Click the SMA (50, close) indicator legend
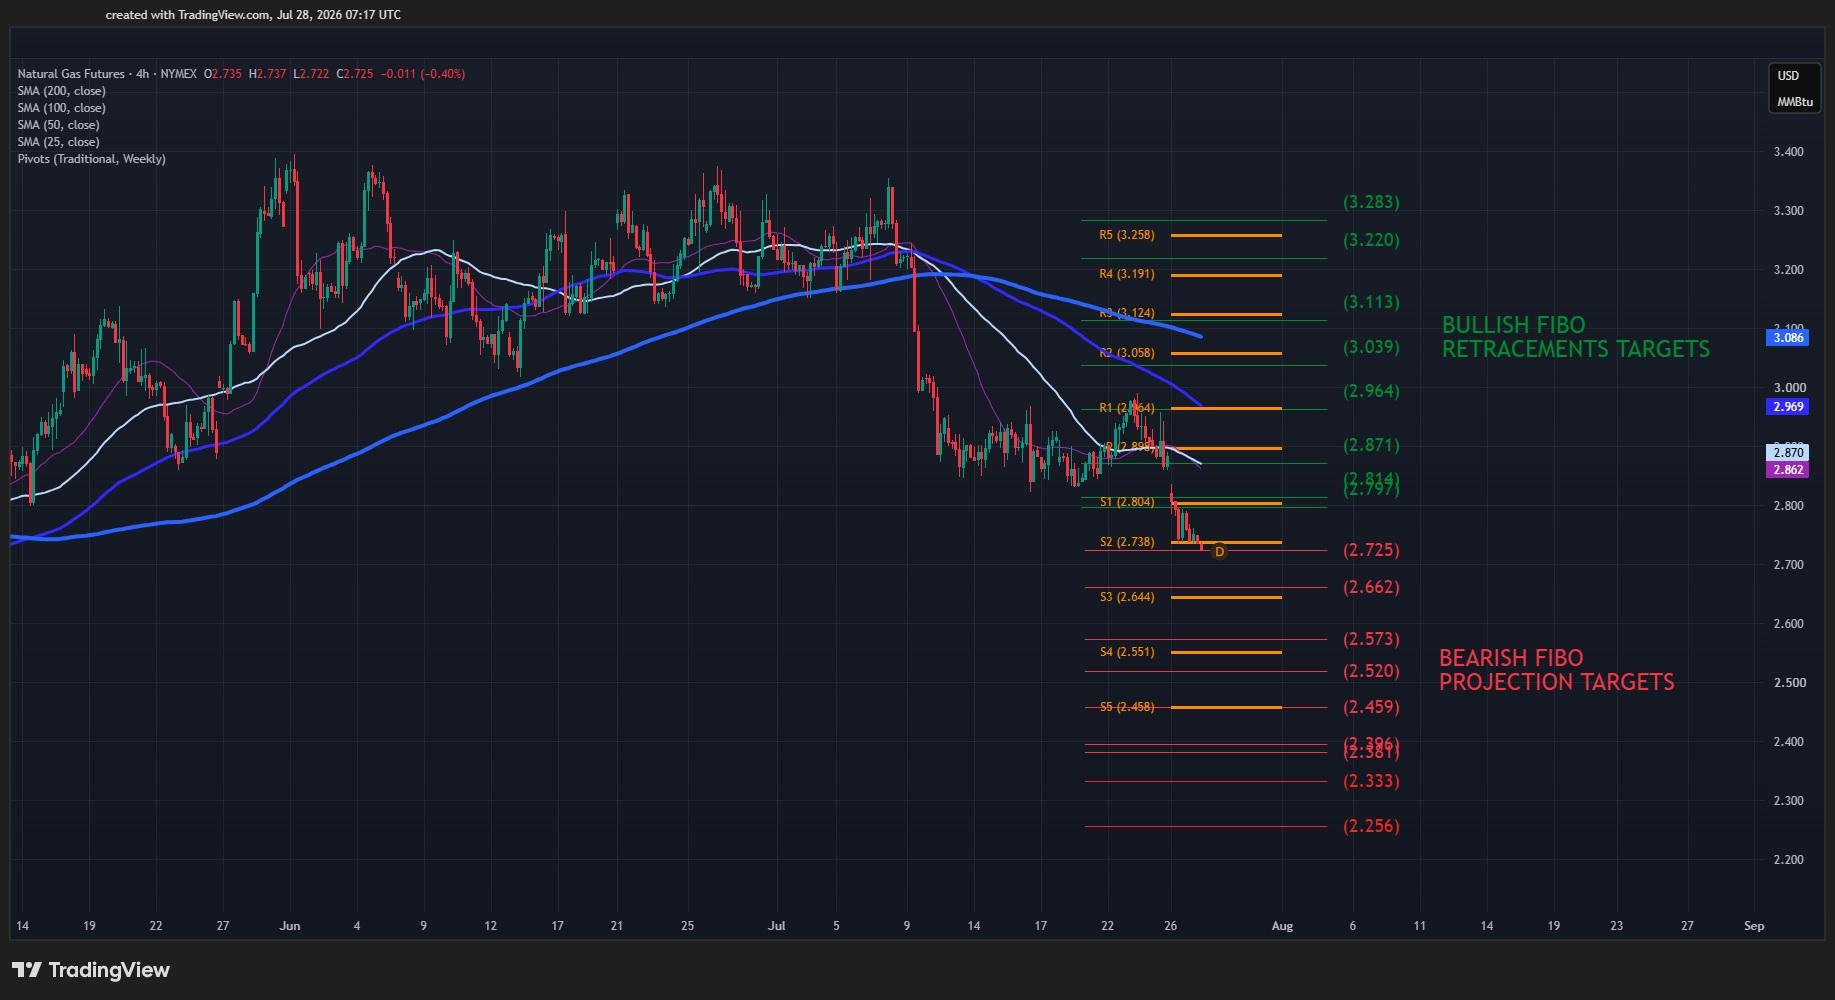This screenshot has height=1000, width=1835. point(58,125)
